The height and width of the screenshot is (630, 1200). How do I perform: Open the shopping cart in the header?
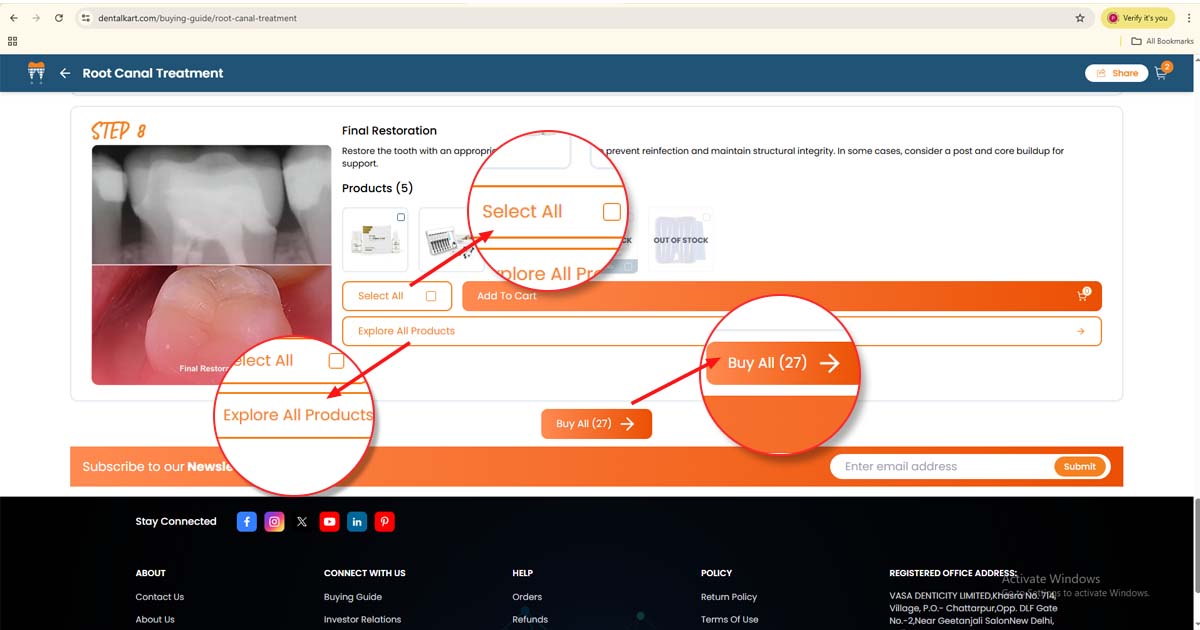pos(1162,72)
